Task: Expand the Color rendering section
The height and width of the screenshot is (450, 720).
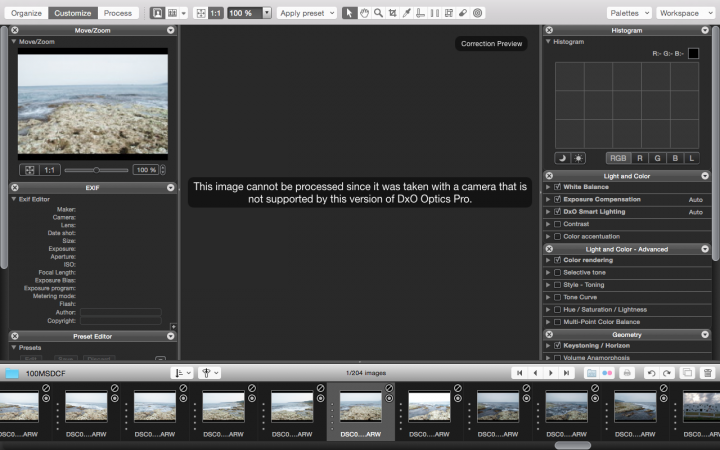Action: point(548,260)
